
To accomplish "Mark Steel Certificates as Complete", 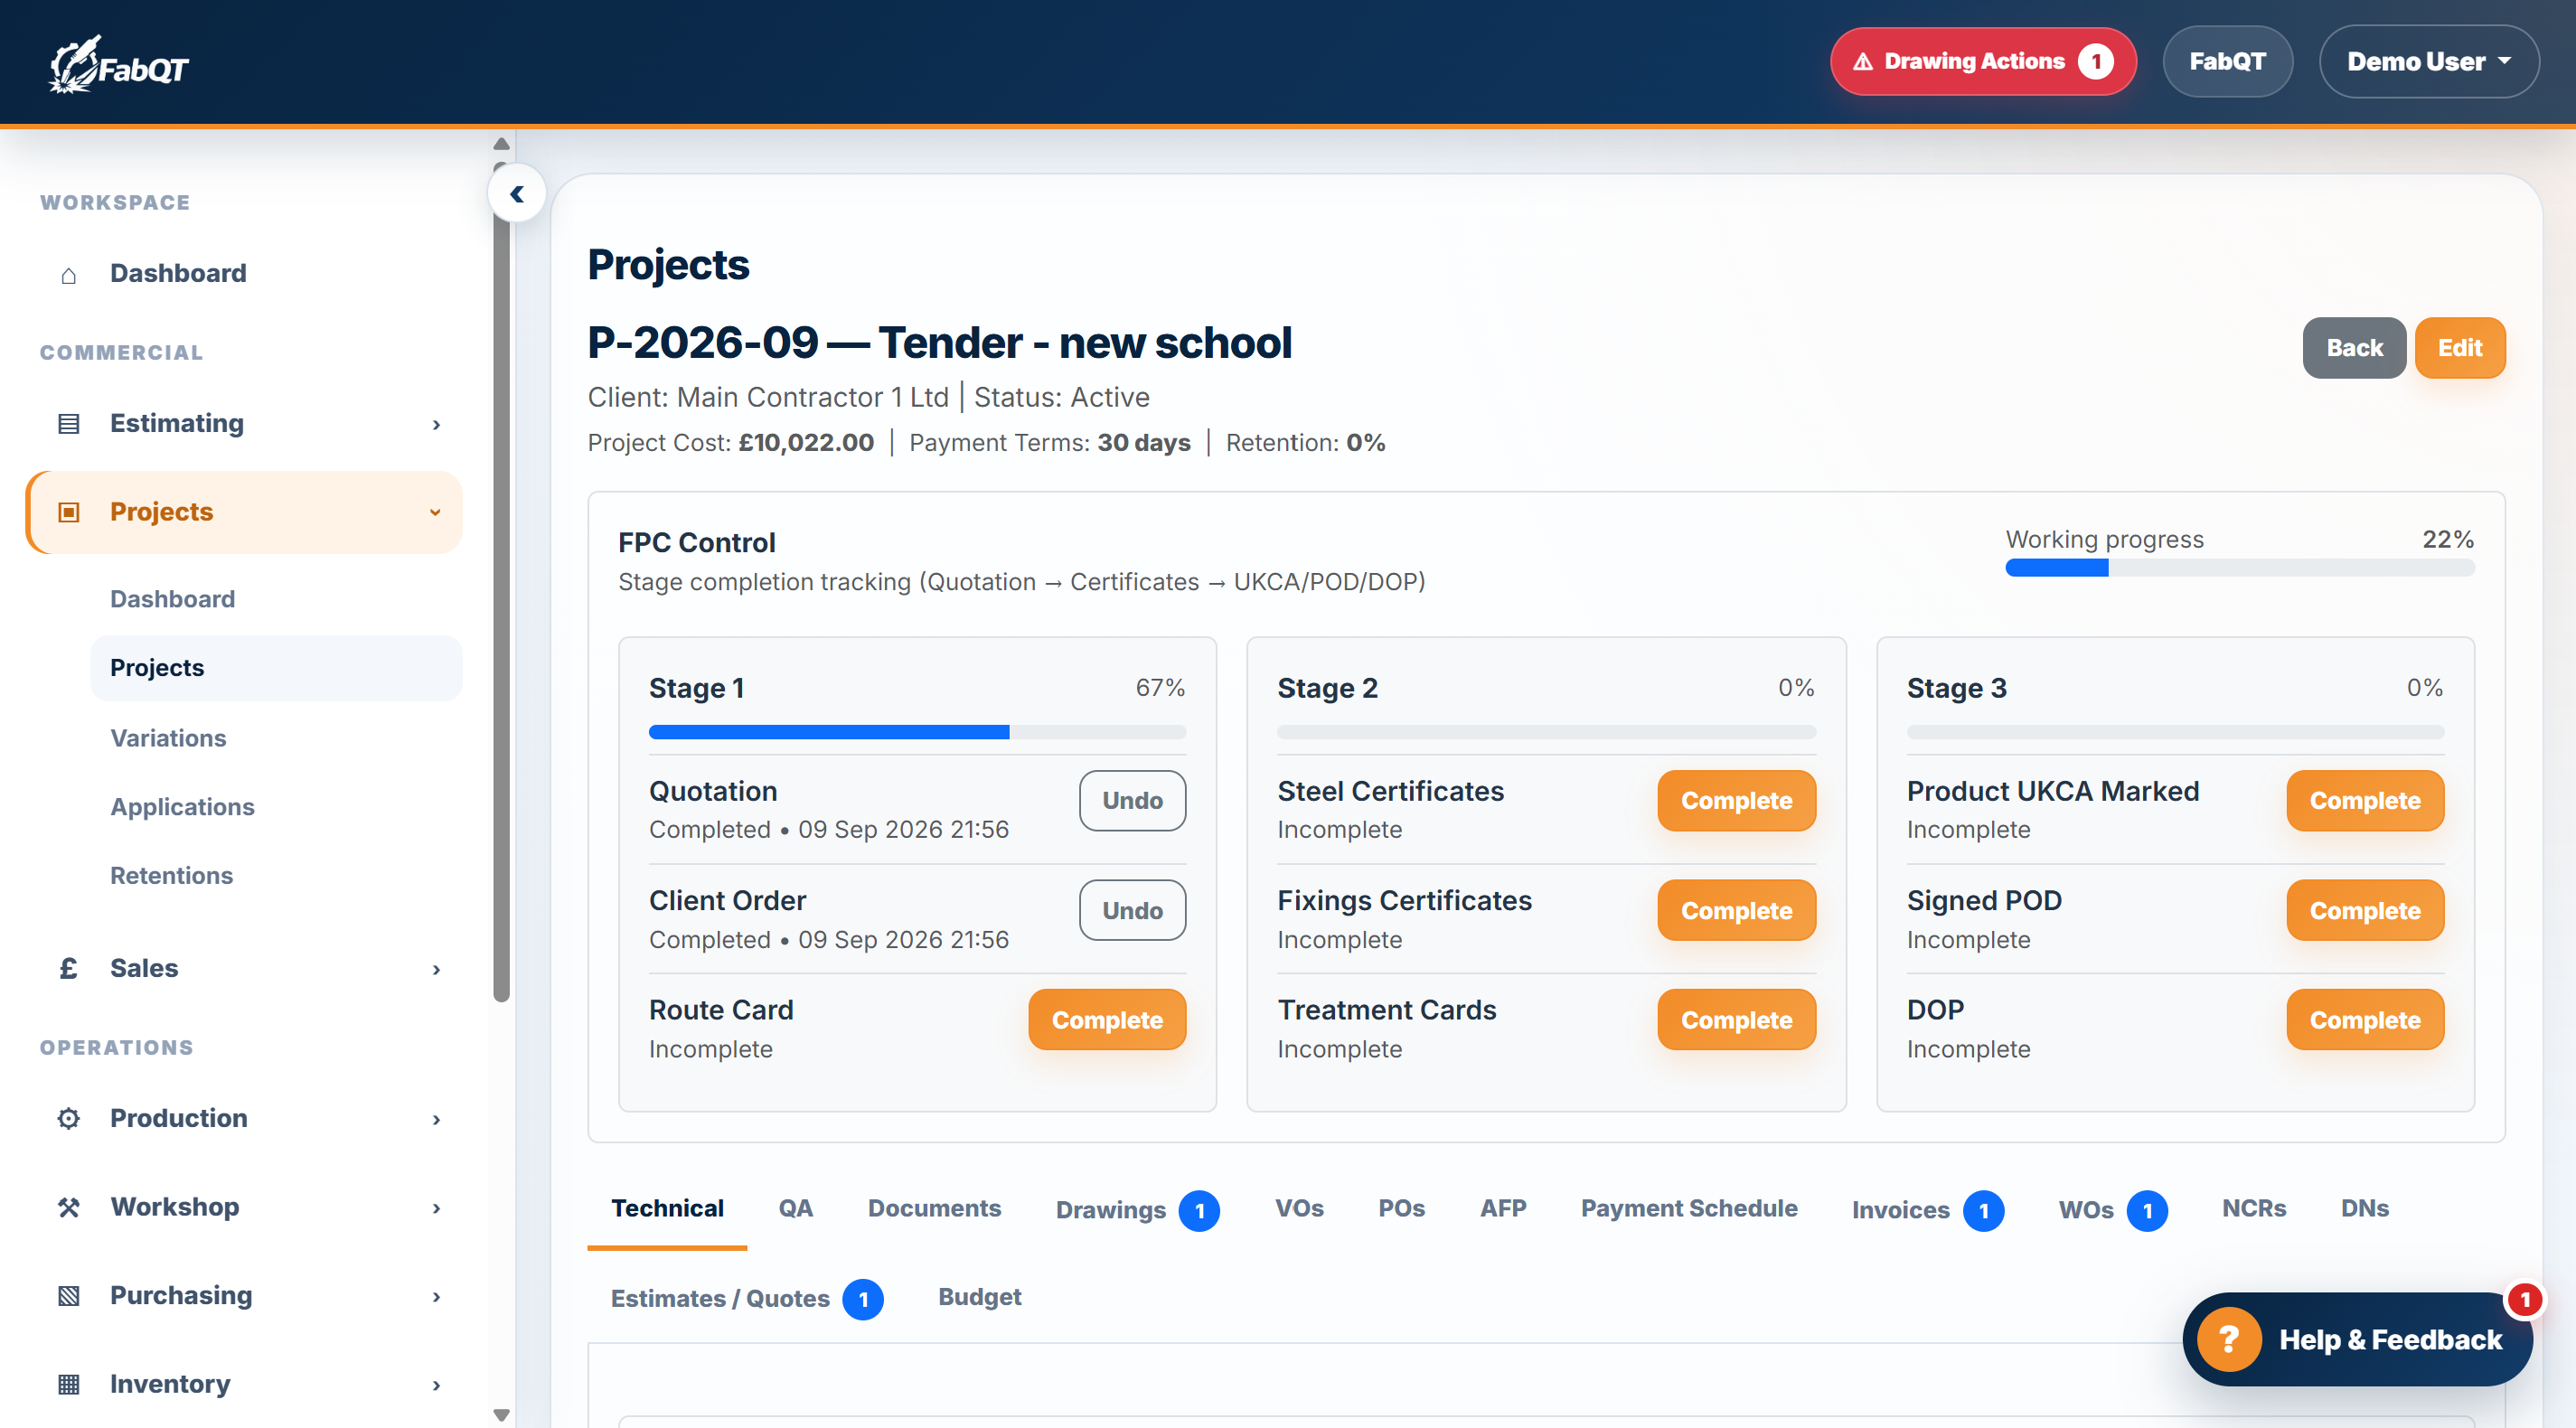I will [1735, 800].
